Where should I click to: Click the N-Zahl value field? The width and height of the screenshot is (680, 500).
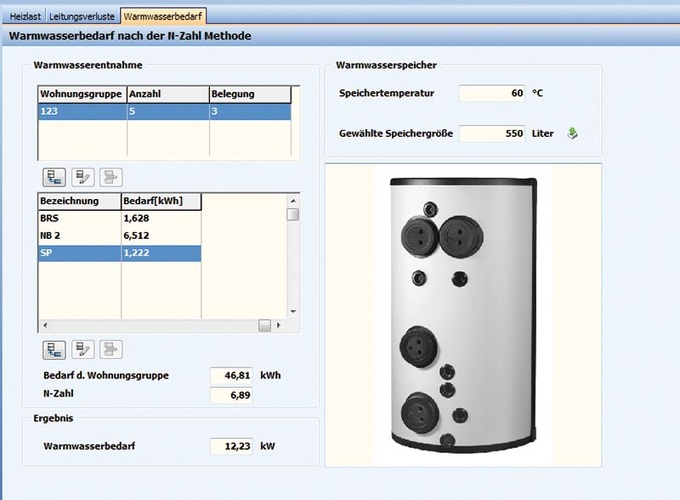231,395
